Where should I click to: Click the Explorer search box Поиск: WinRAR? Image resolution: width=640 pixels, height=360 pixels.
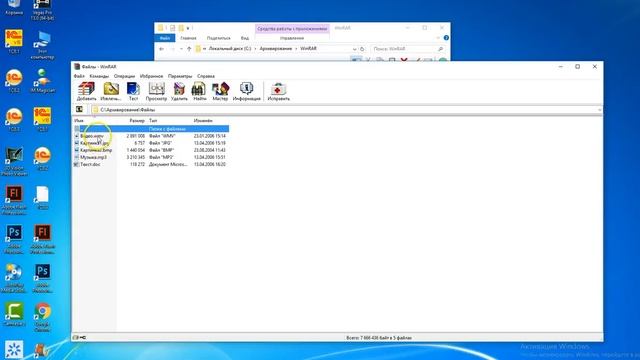pyautogui.click(x=408, y=49)
